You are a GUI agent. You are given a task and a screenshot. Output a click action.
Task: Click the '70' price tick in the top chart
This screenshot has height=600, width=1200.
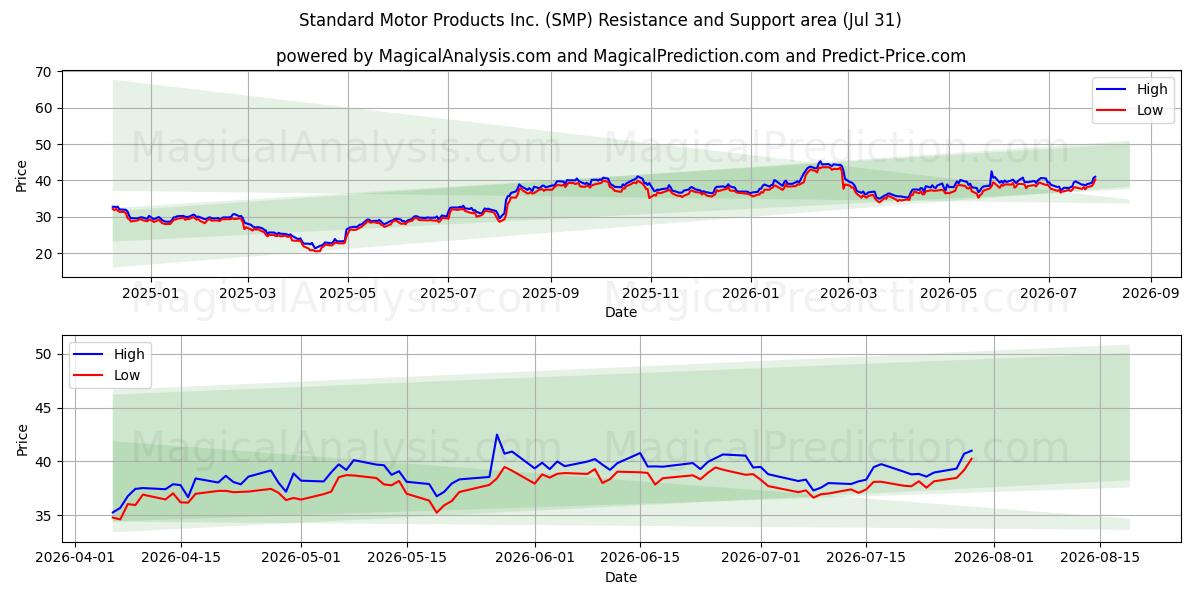click(44, 72)
